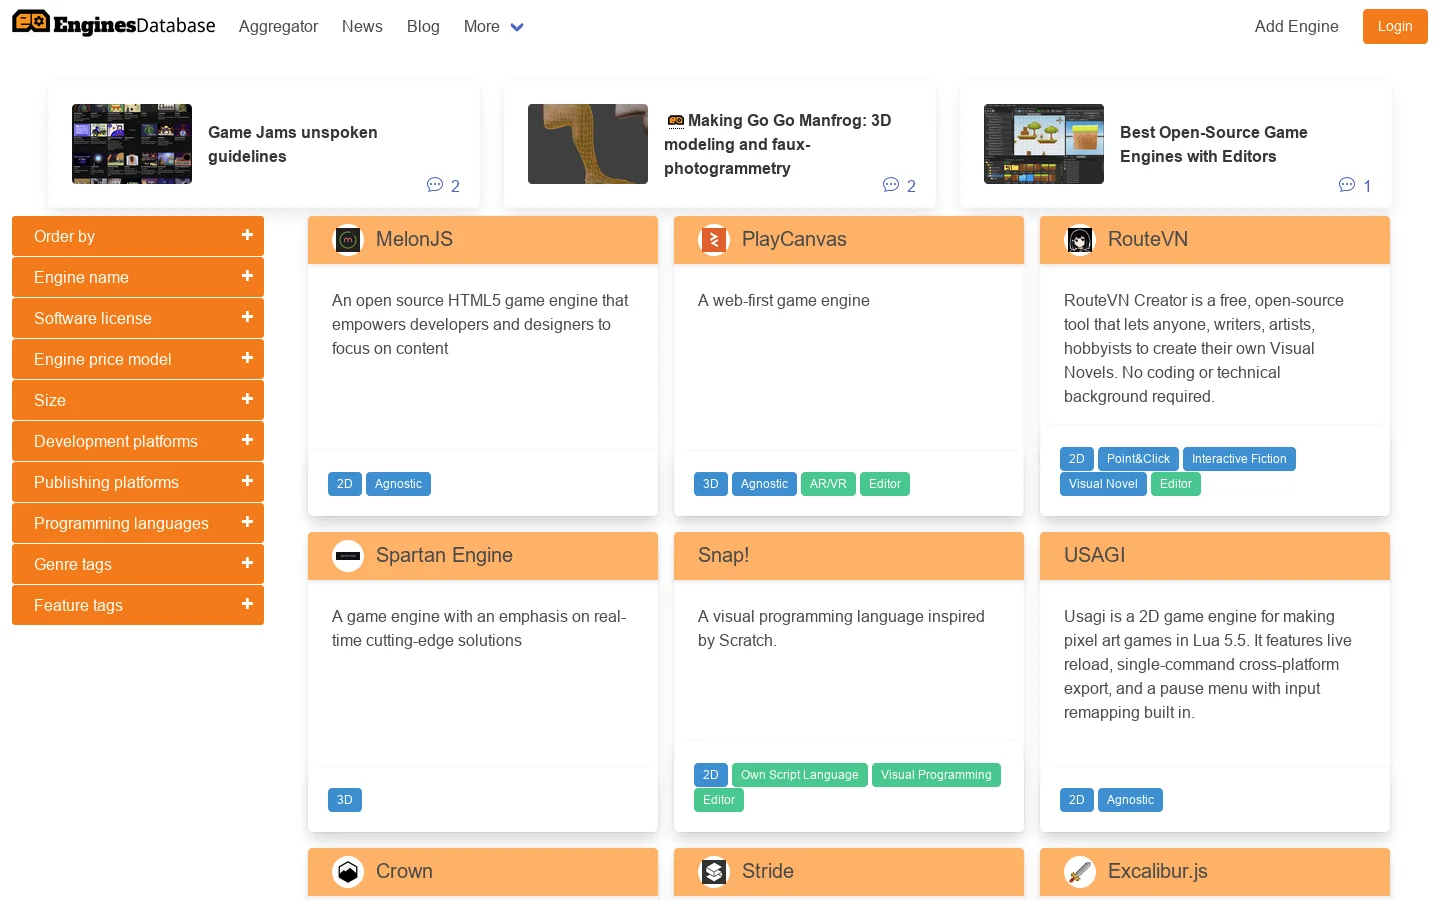The width and height of the screenshot is (1440, 900).
Task: Click the Point&Click tag on RouteVN card
Action: point(1138,459)
